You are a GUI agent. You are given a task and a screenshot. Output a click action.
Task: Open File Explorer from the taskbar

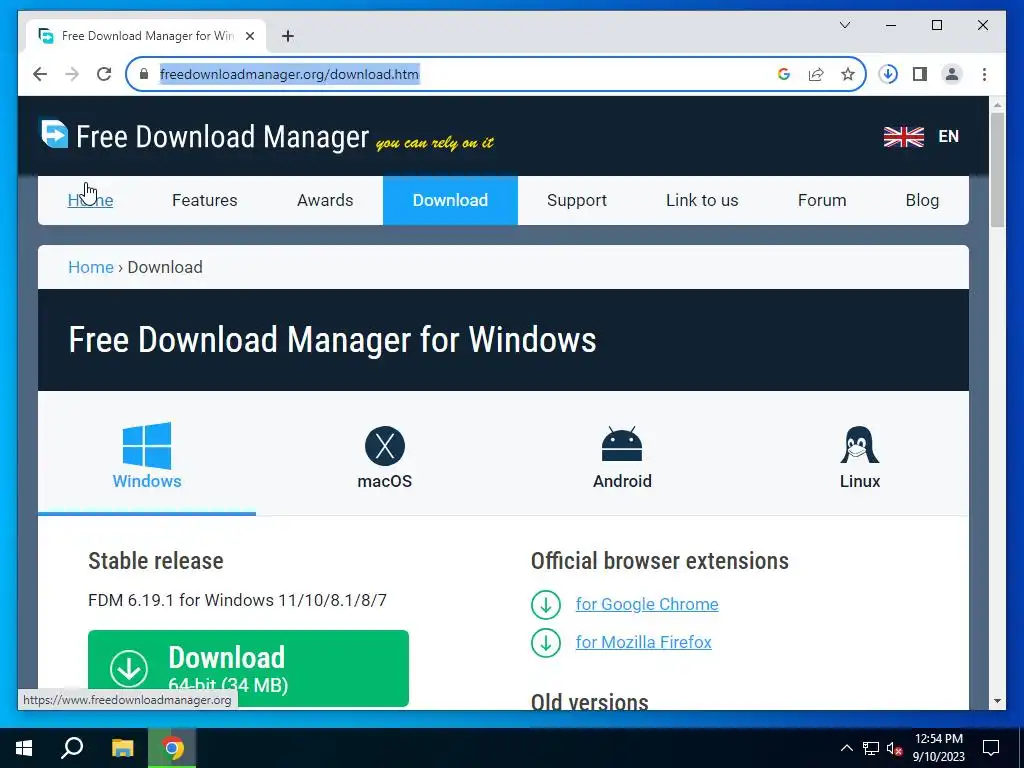pos(122,748)
